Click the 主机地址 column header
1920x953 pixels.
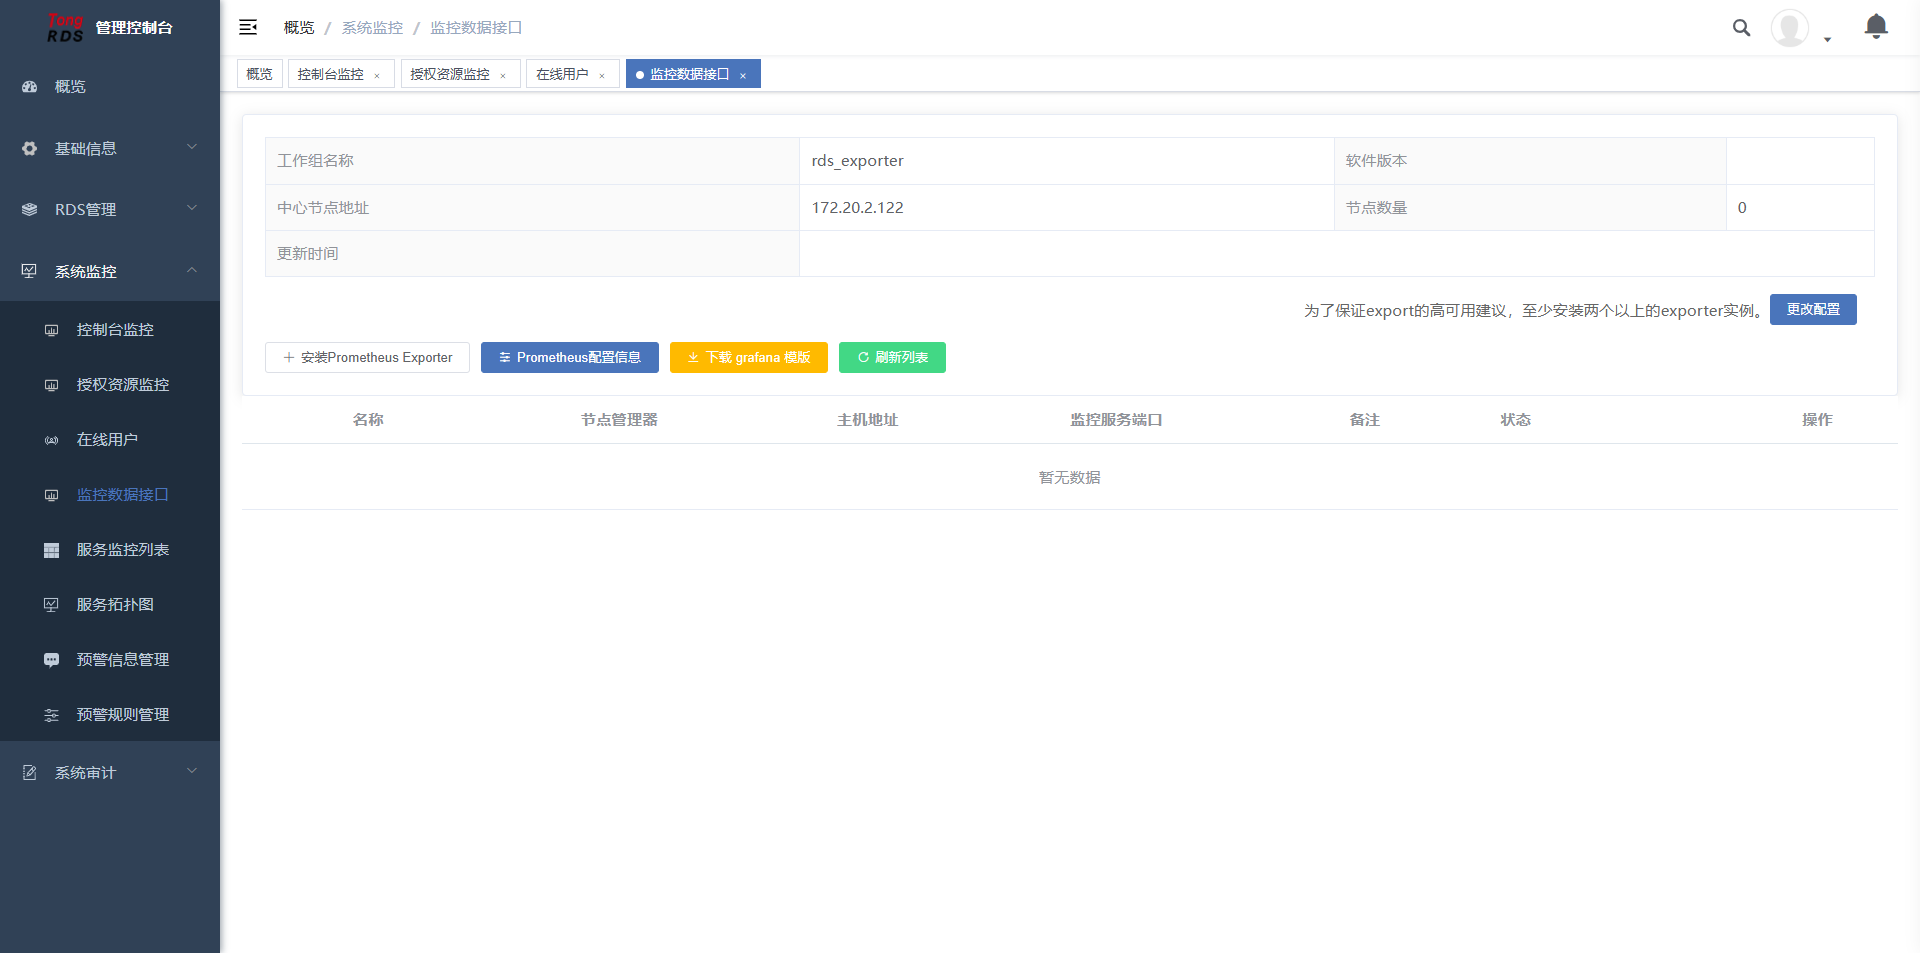pyautogui.click(x=868, y=420)
